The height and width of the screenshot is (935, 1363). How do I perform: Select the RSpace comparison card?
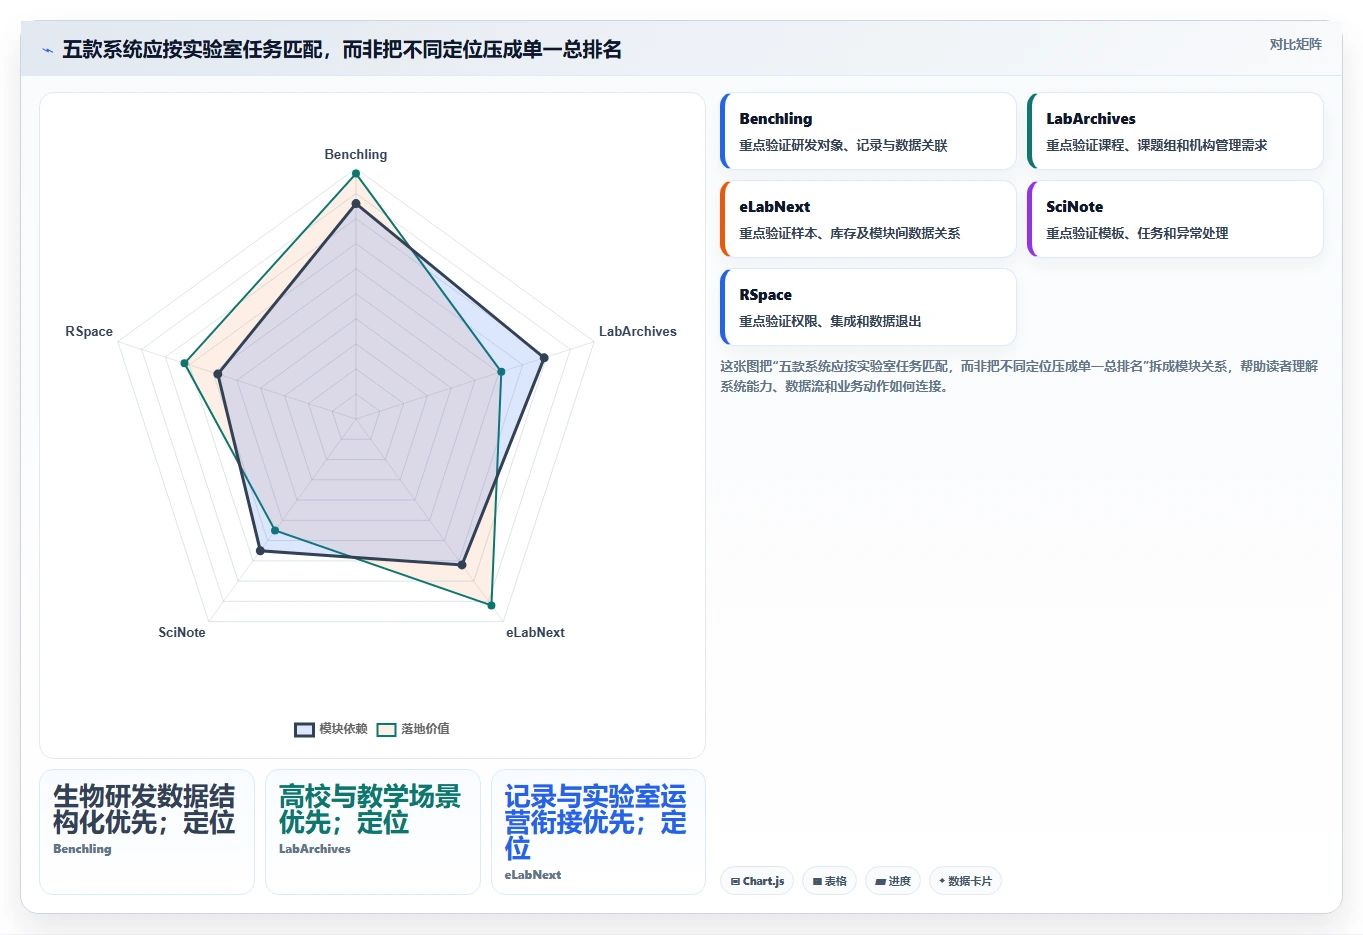(x=868, y=307)
